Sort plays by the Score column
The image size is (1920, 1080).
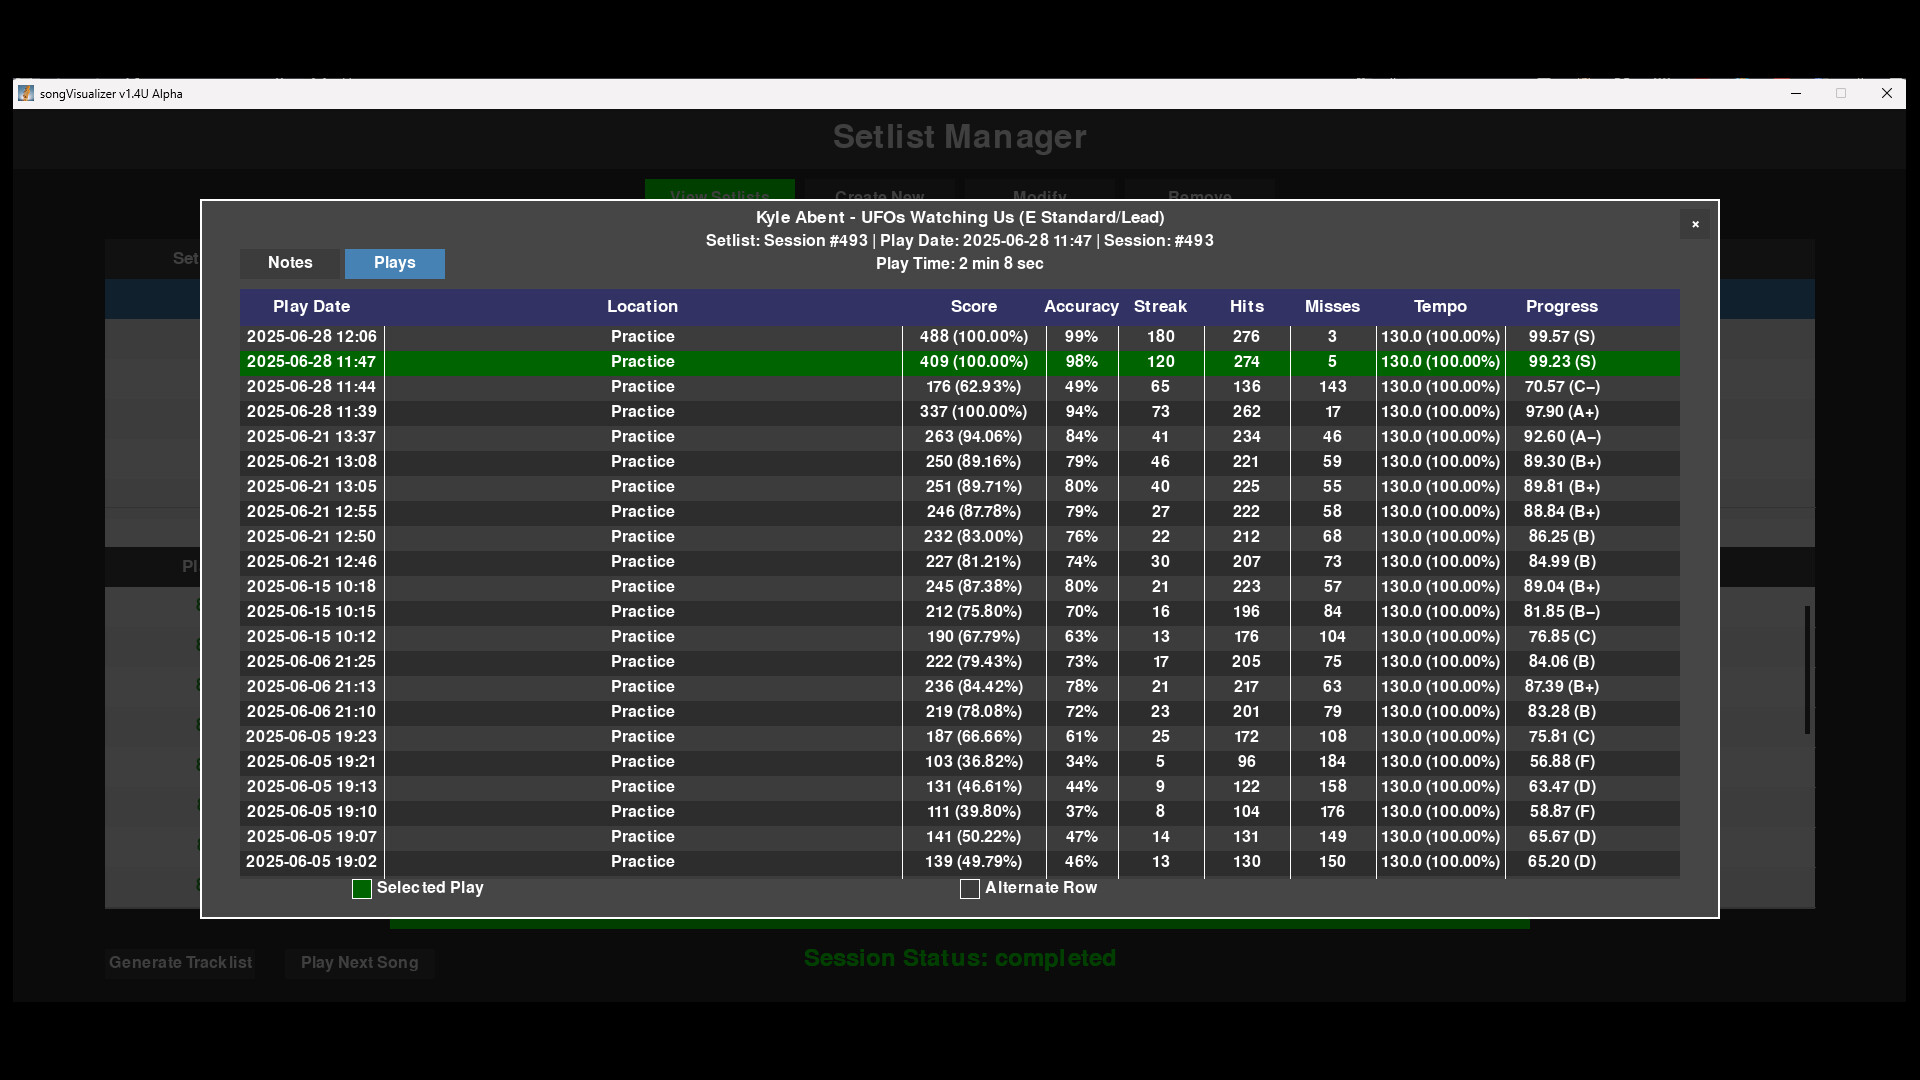975,306
